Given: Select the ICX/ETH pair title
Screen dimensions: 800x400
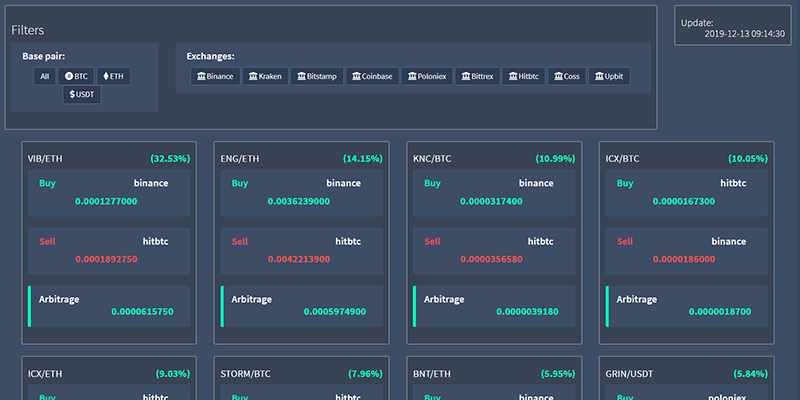Looking at the screenshot, I should point(45,374).
